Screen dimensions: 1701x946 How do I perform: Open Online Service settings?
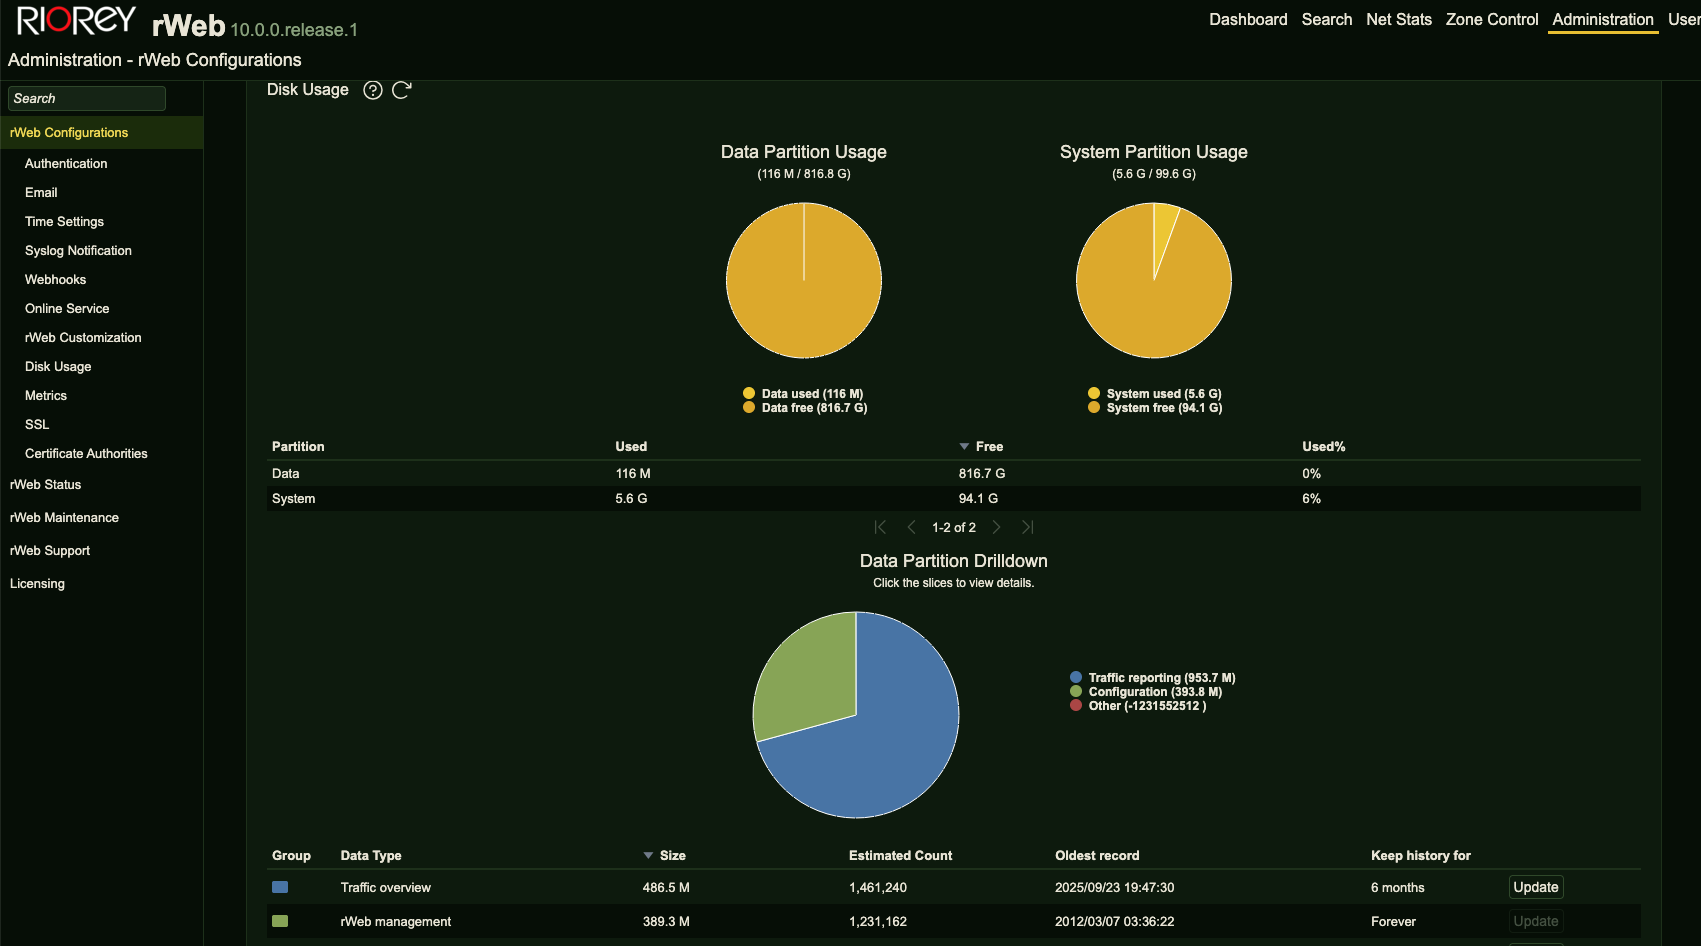pos(67,308)
